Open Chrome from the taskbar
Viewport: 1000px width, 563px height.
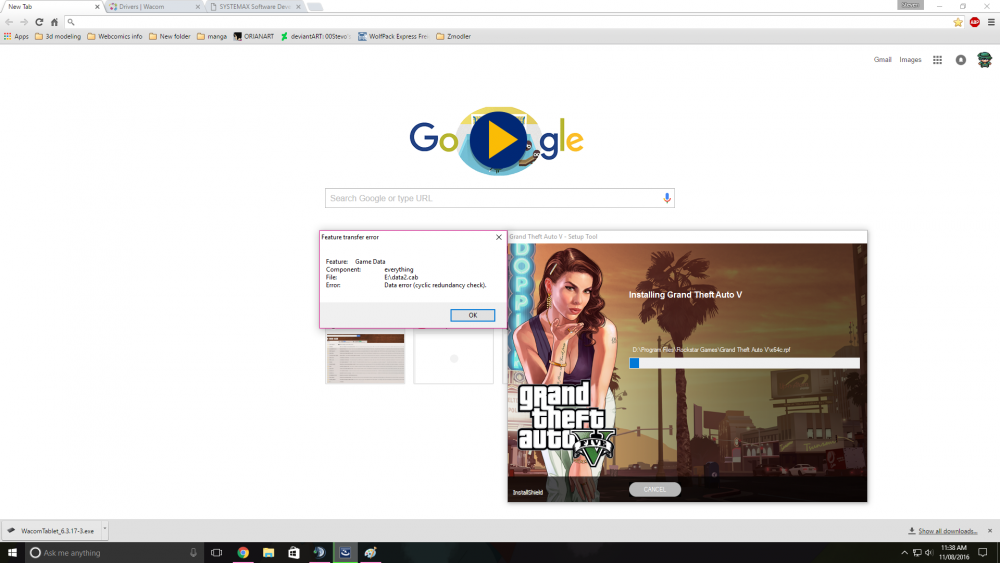243,552
